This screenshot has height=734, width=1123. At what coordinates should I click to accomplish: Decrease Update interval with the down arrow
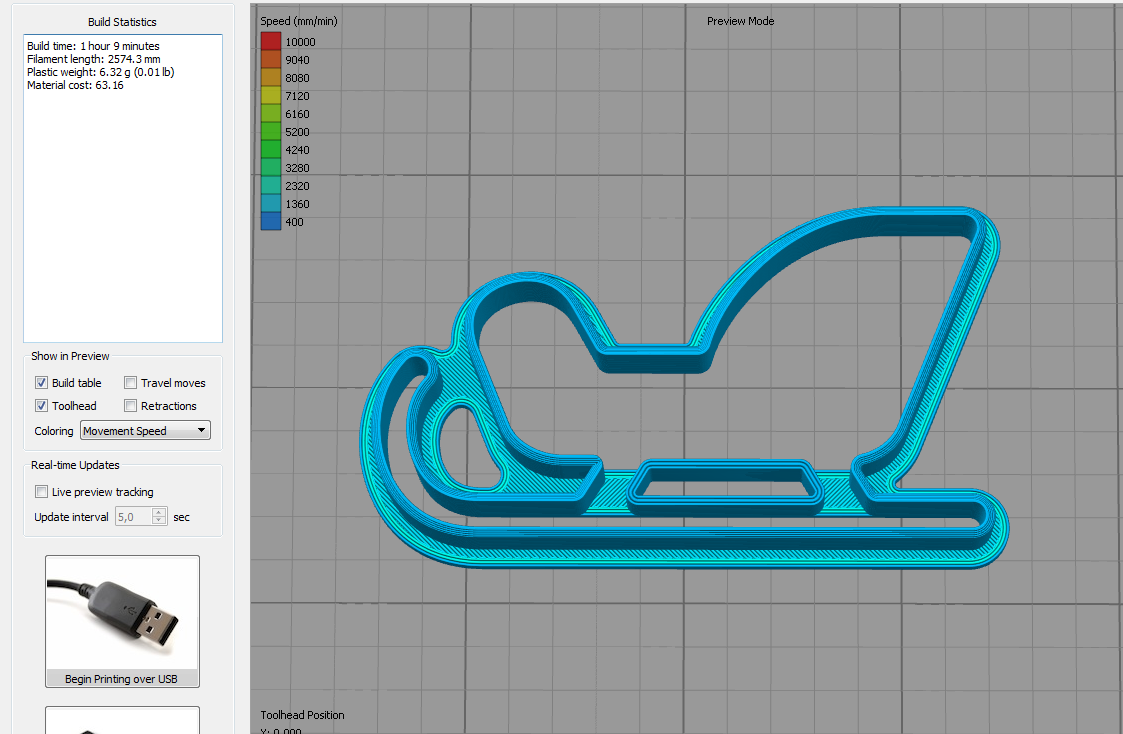click(158, 521)
